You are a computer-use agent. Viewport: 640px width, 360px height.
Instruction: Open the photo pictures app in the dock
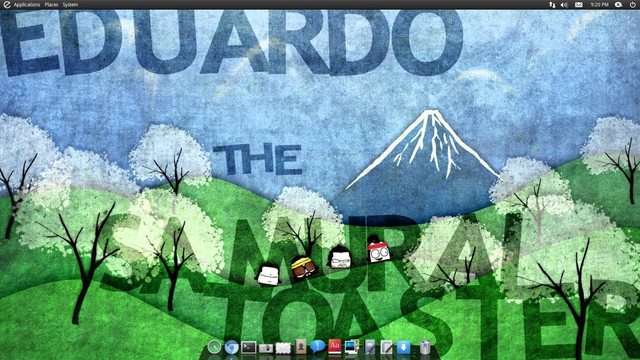[351, 347]
